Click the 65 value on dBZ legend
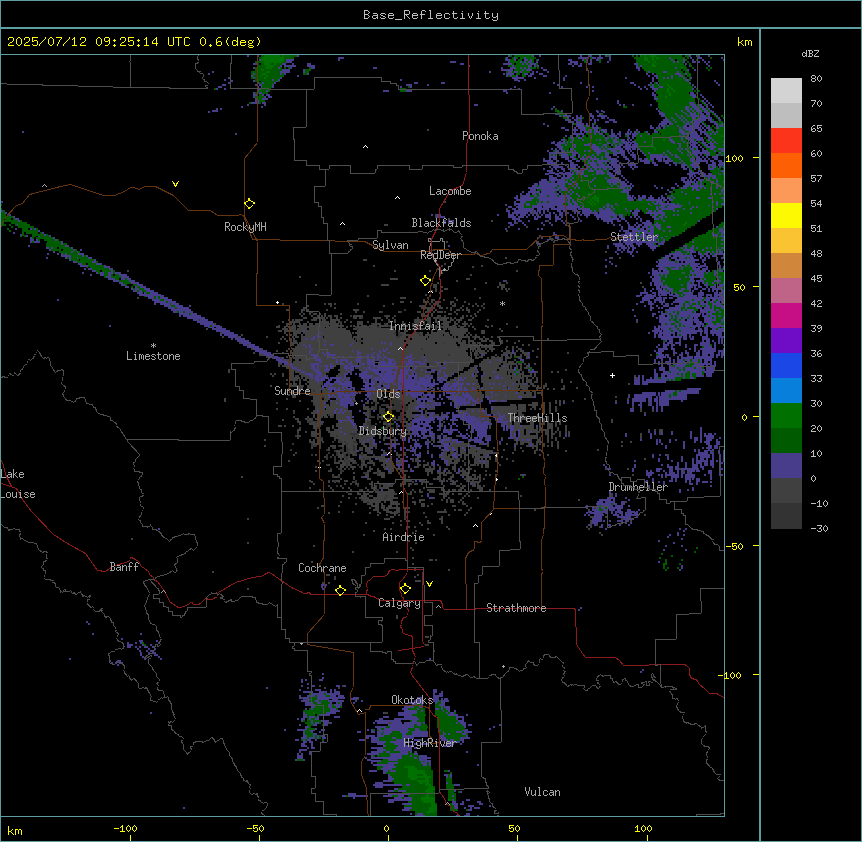 click(x=816, y=129)
